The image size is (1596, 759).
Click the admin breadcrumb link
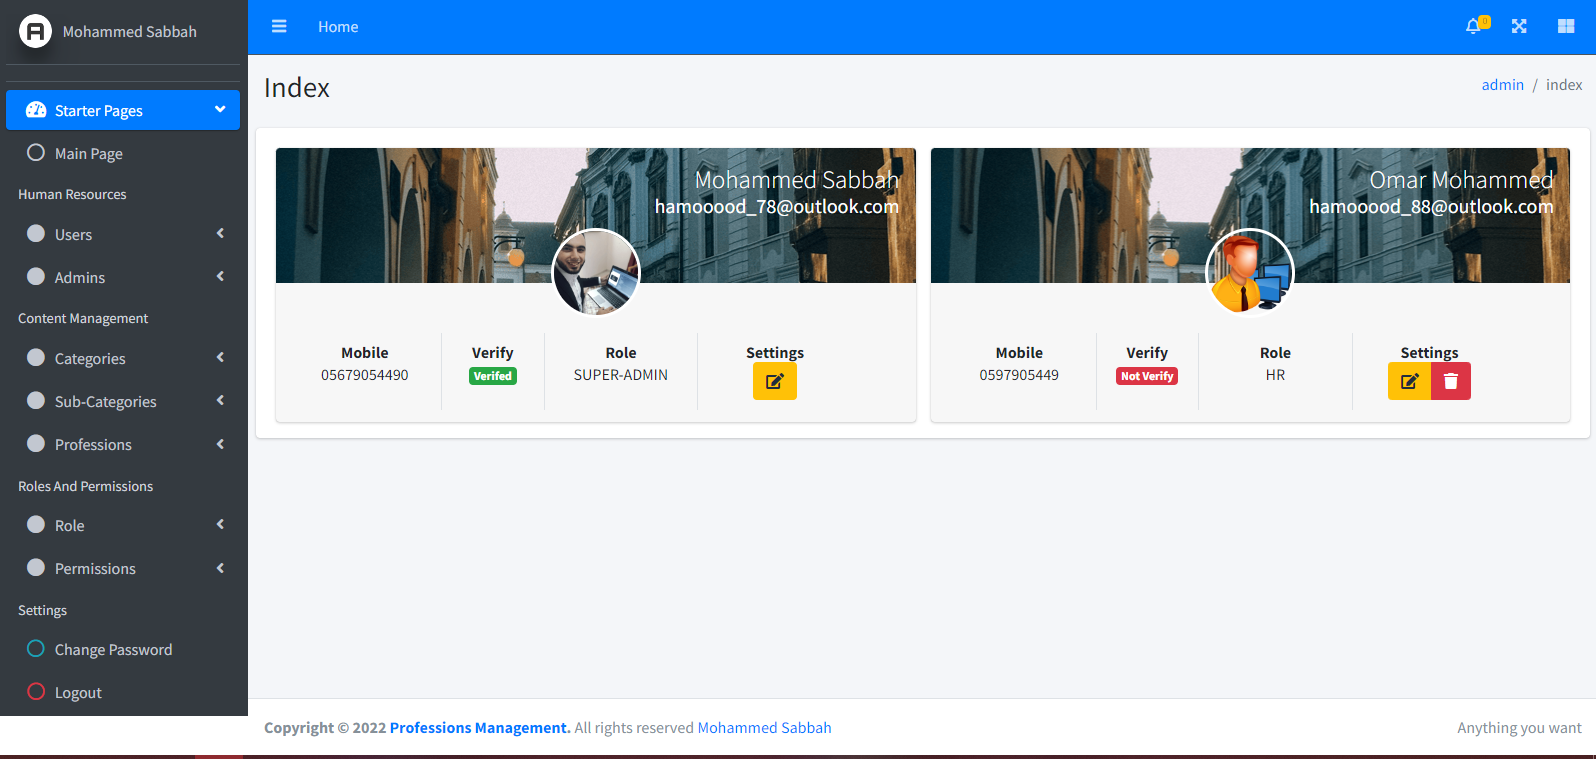click(x=1502, y=85)
